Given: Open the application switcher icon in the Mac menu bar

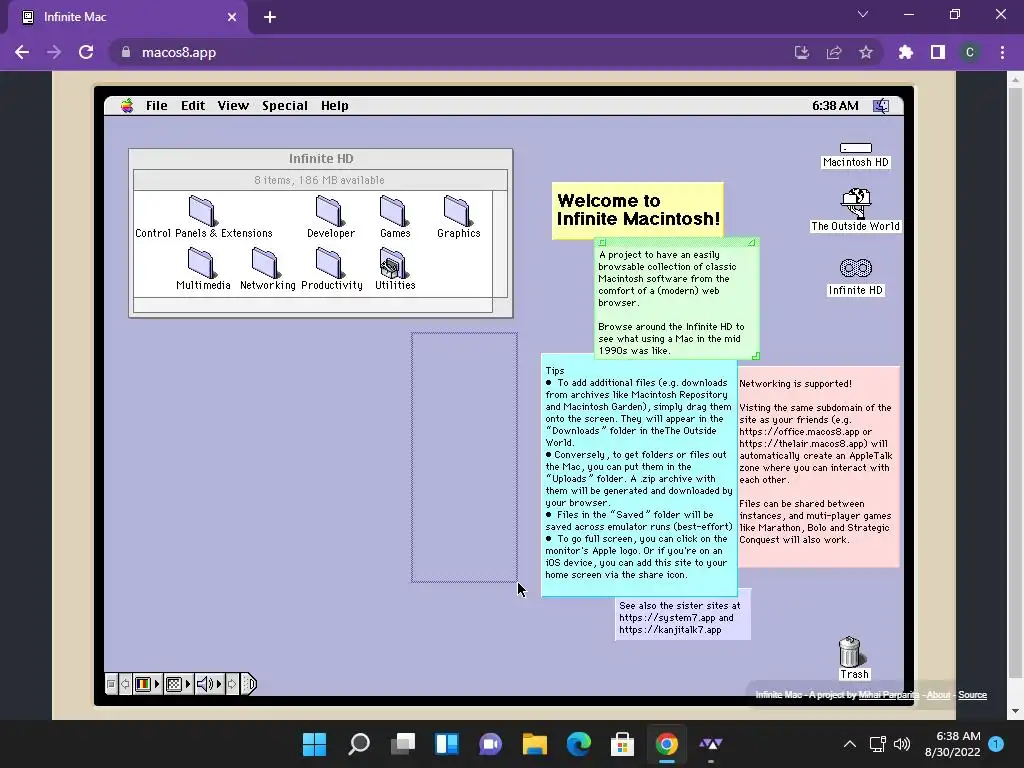Looking at the screenshot, I should click(881, 106).
